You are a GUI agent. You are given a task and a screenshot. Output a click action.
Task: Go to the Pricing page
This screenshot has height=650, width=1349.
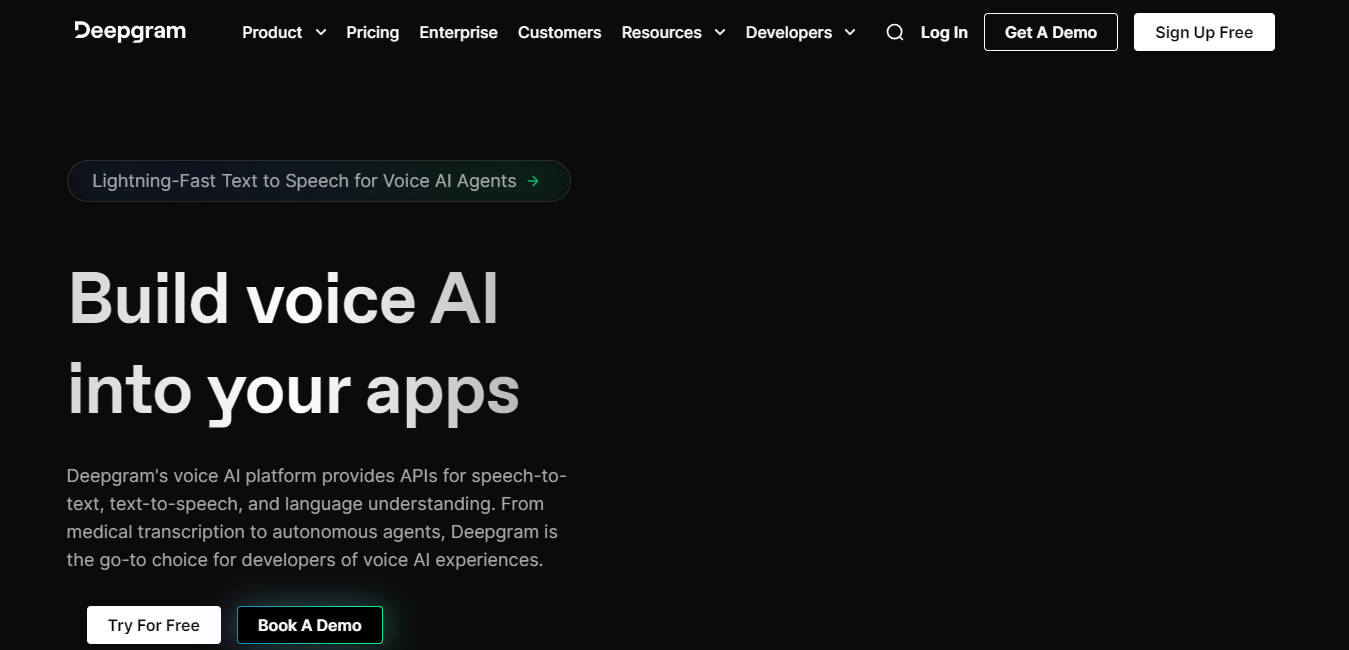tap(373, 32)
